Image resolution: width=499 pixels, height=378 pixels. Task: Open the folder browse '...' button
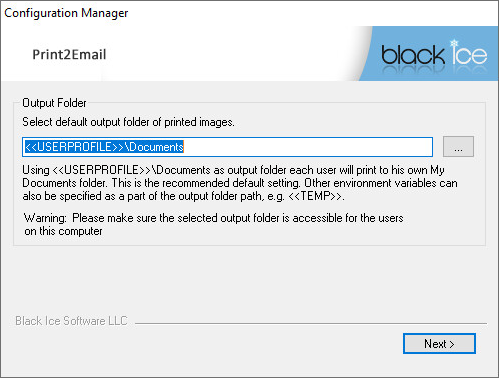[458, 146]
